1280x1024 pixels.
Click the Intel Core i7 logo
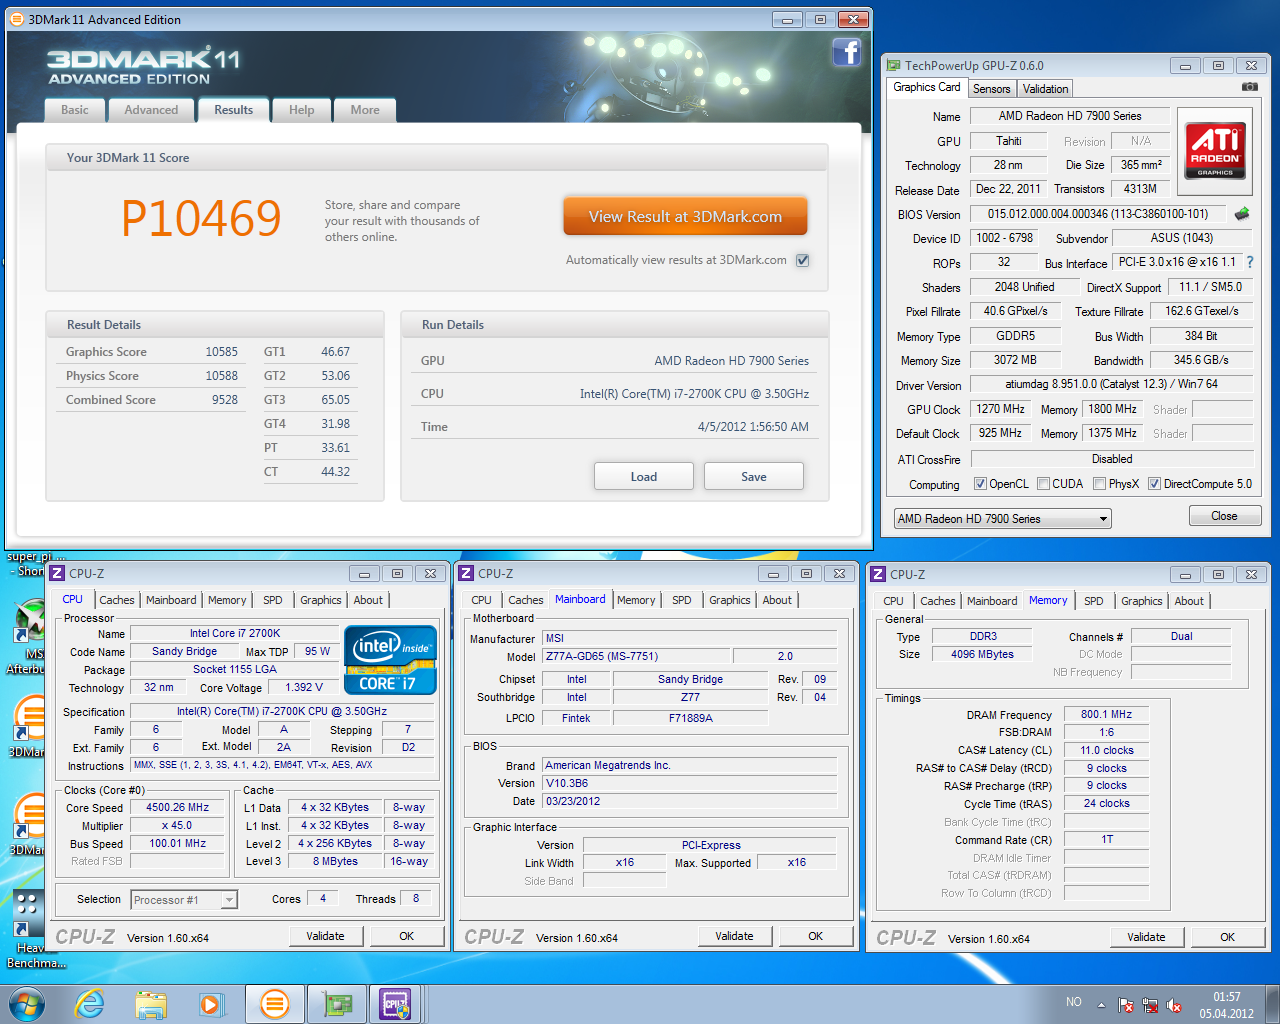390,660
